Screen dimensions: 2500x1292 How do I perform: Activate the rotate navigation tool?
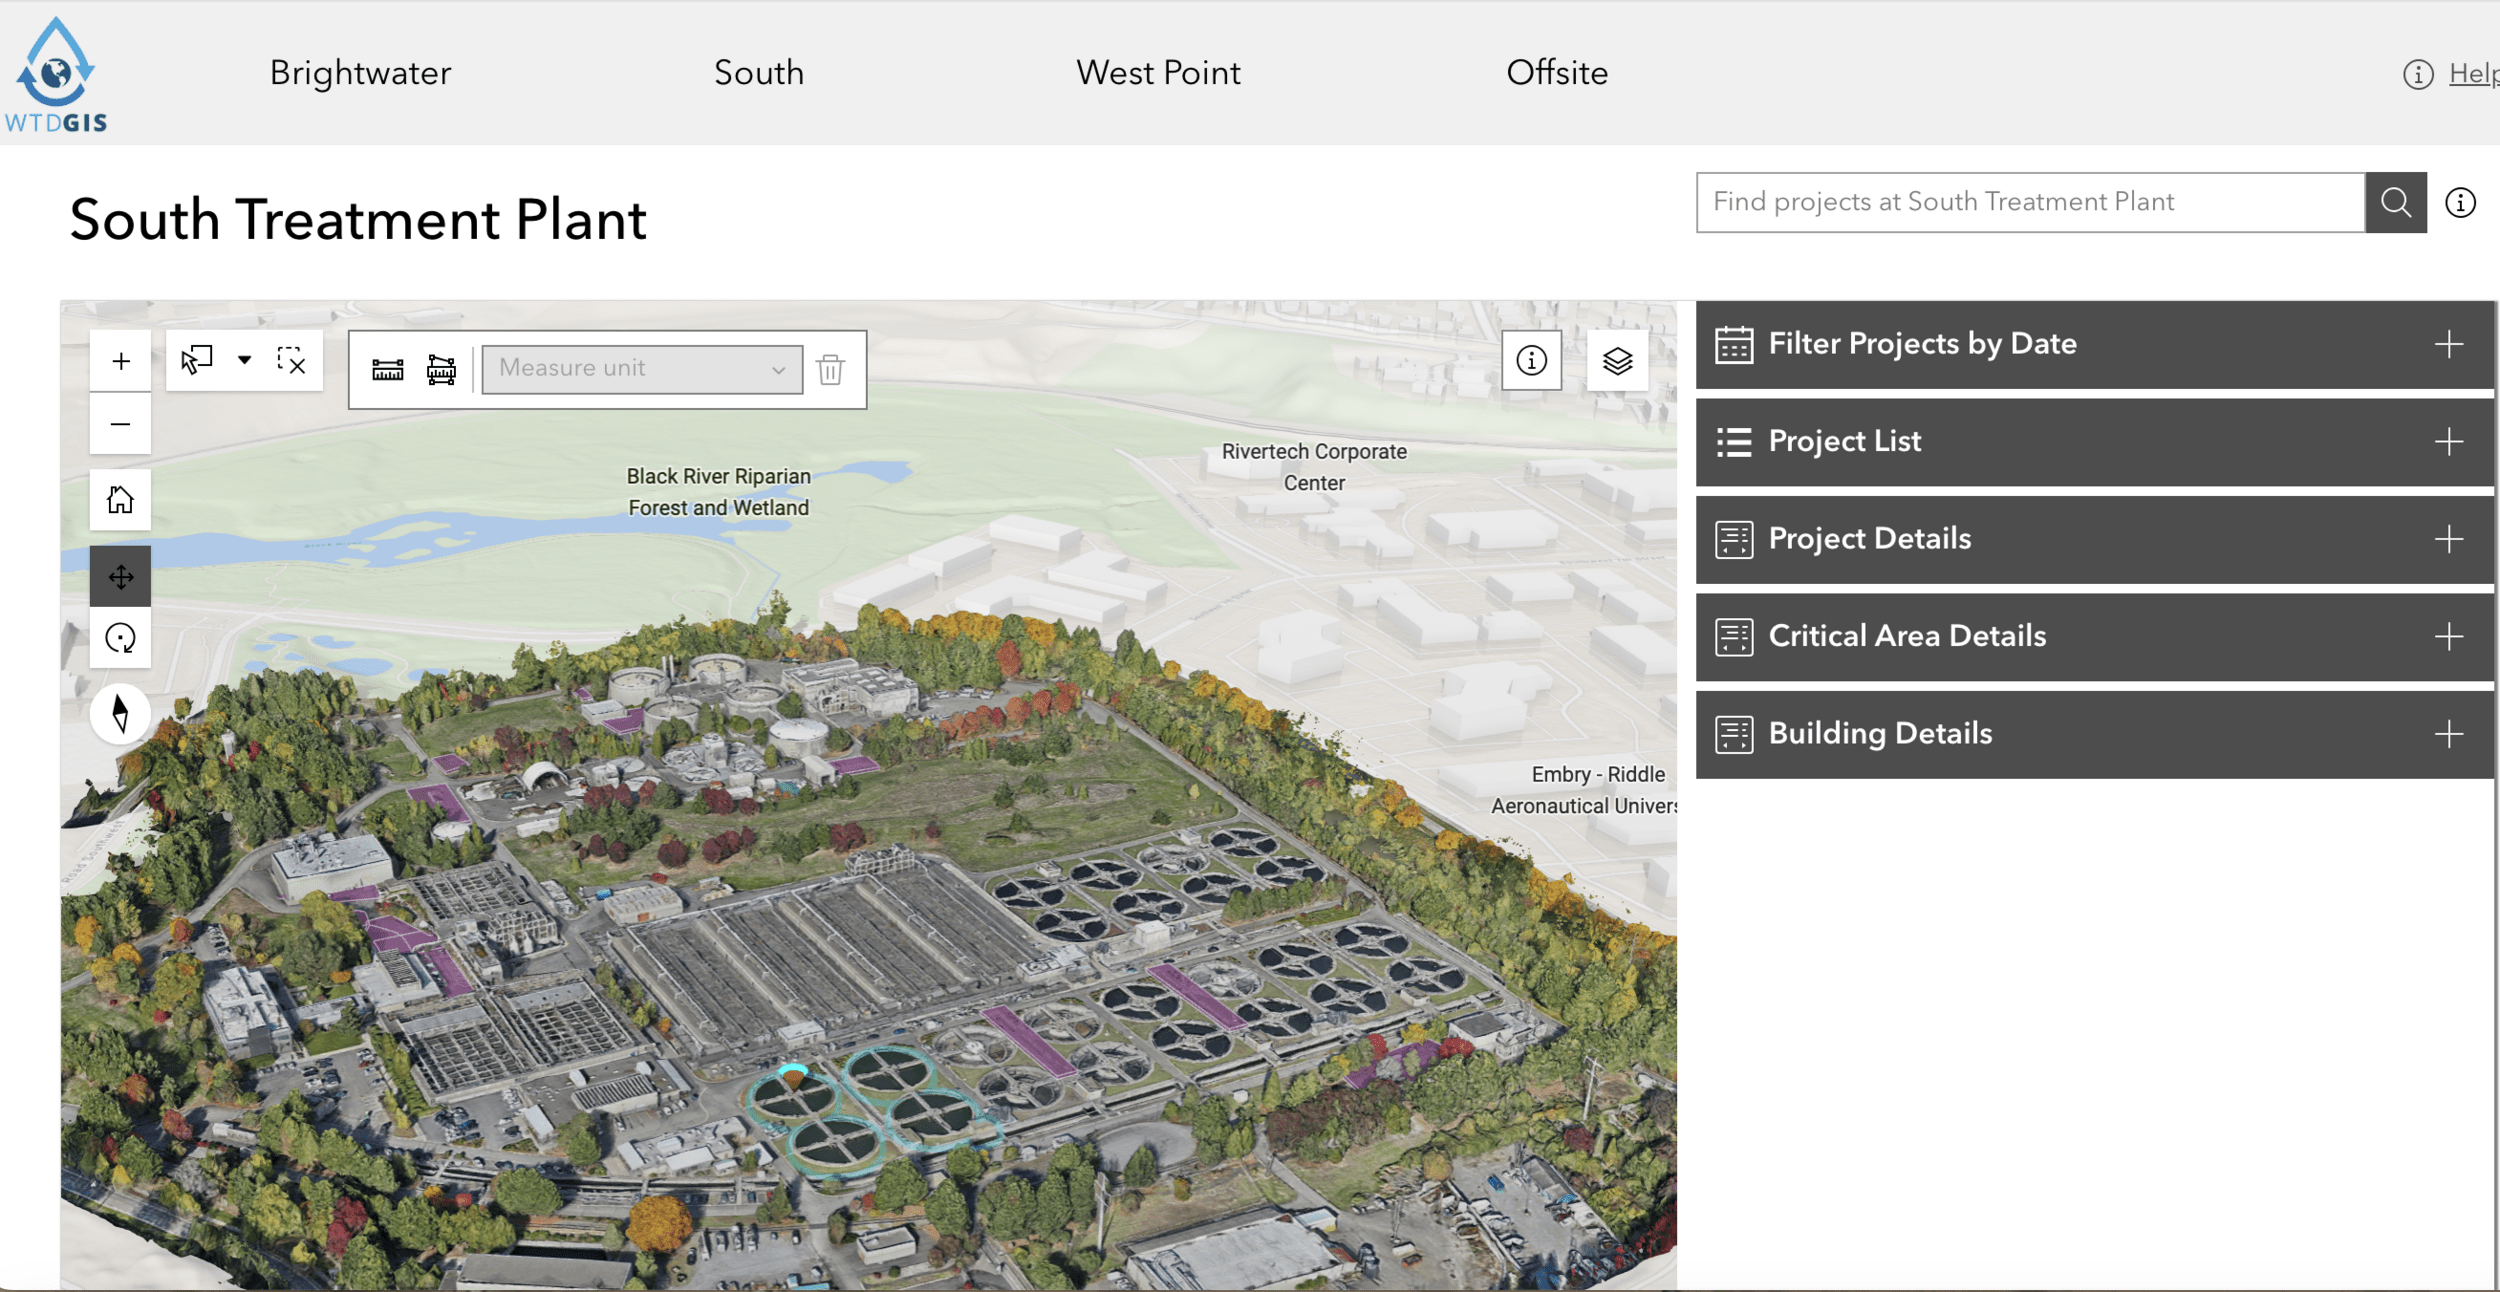pos(120,638)
